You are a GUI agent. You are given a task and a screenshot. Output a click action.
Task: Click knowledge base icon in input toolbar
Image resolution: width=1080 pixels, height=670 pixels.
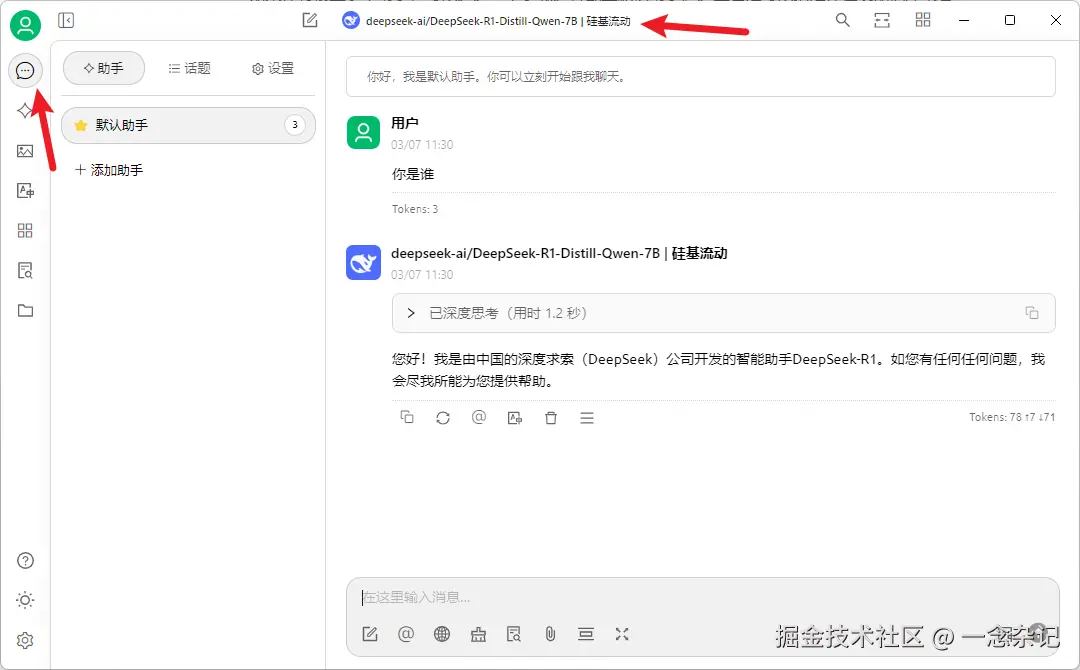(x=514, y=634)
